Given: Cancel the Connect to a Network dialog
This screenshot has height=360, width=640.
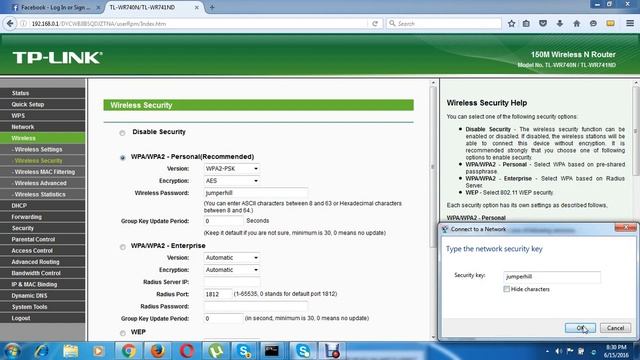Looking at the screenshot, I should 615,328.
